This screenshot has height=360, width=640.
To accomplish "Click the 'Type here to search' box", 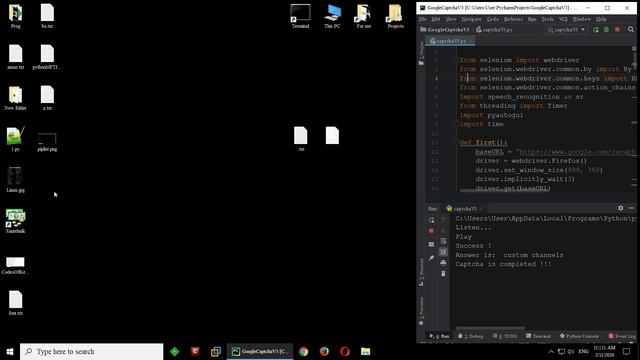I will (x=91, y=351).
